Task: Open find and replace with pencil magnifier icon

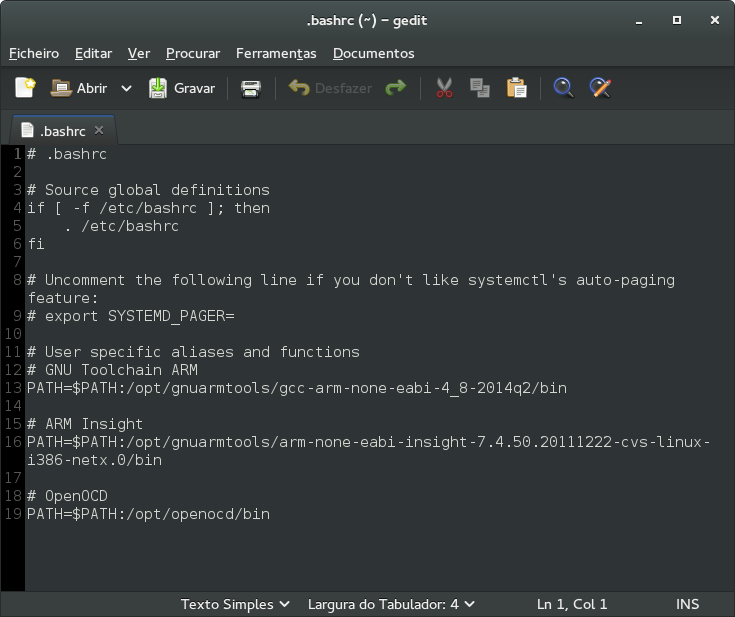Action: [x=600, y=88]
